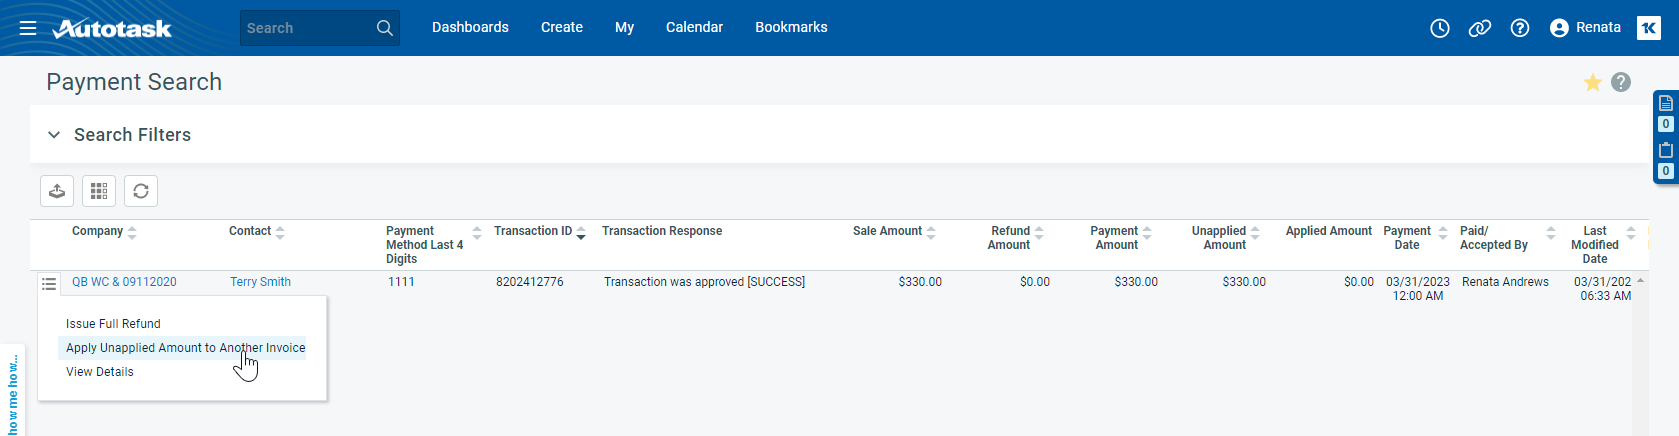The height and width of the screenshot is (436, 1679).
Task: Sort by Transaction ID column
Action: pos(533,231)
